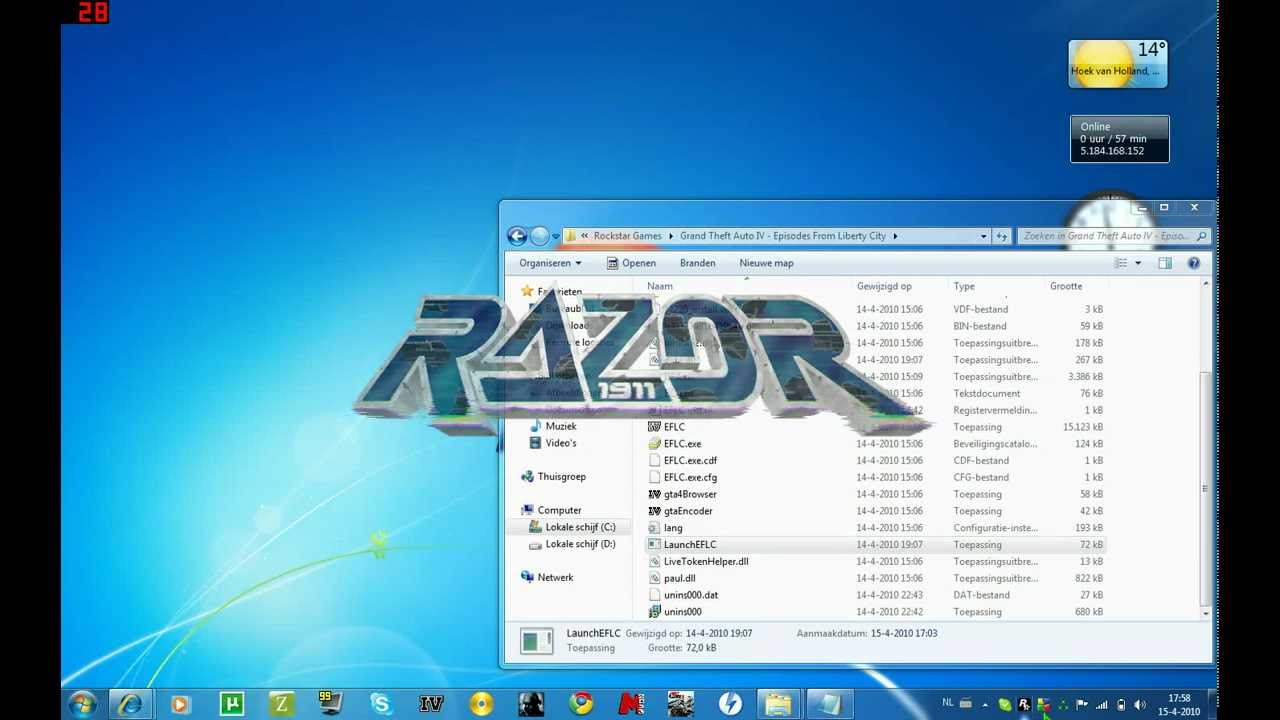
Task: Launch the GTA IV taskbar shortcut
Action: point(431,704)
